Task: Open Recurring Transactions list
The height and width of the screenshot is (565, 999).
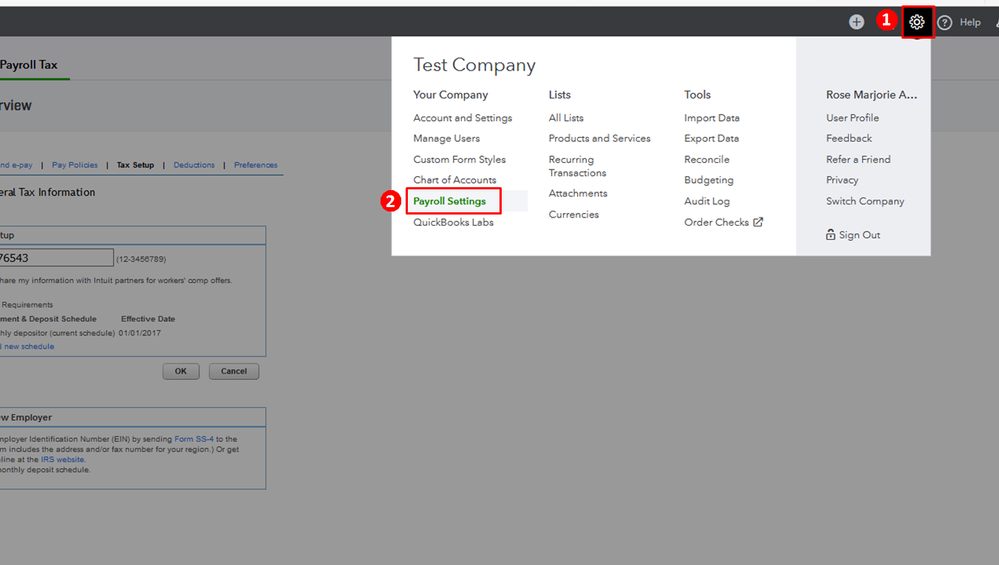Action: tap(577, 166)
